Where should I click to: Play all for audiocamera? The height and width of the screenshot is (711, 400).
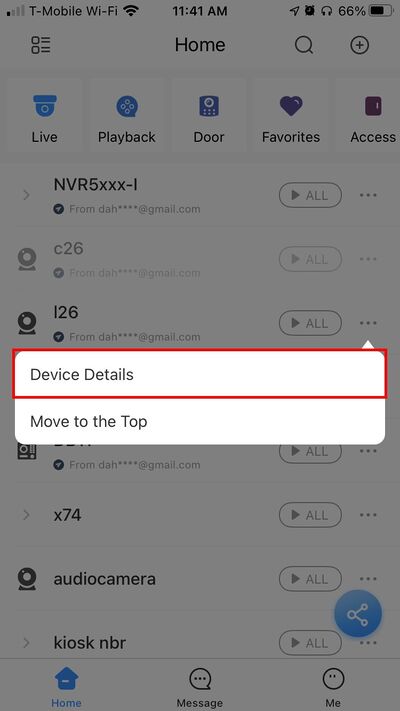click(310, 579)
